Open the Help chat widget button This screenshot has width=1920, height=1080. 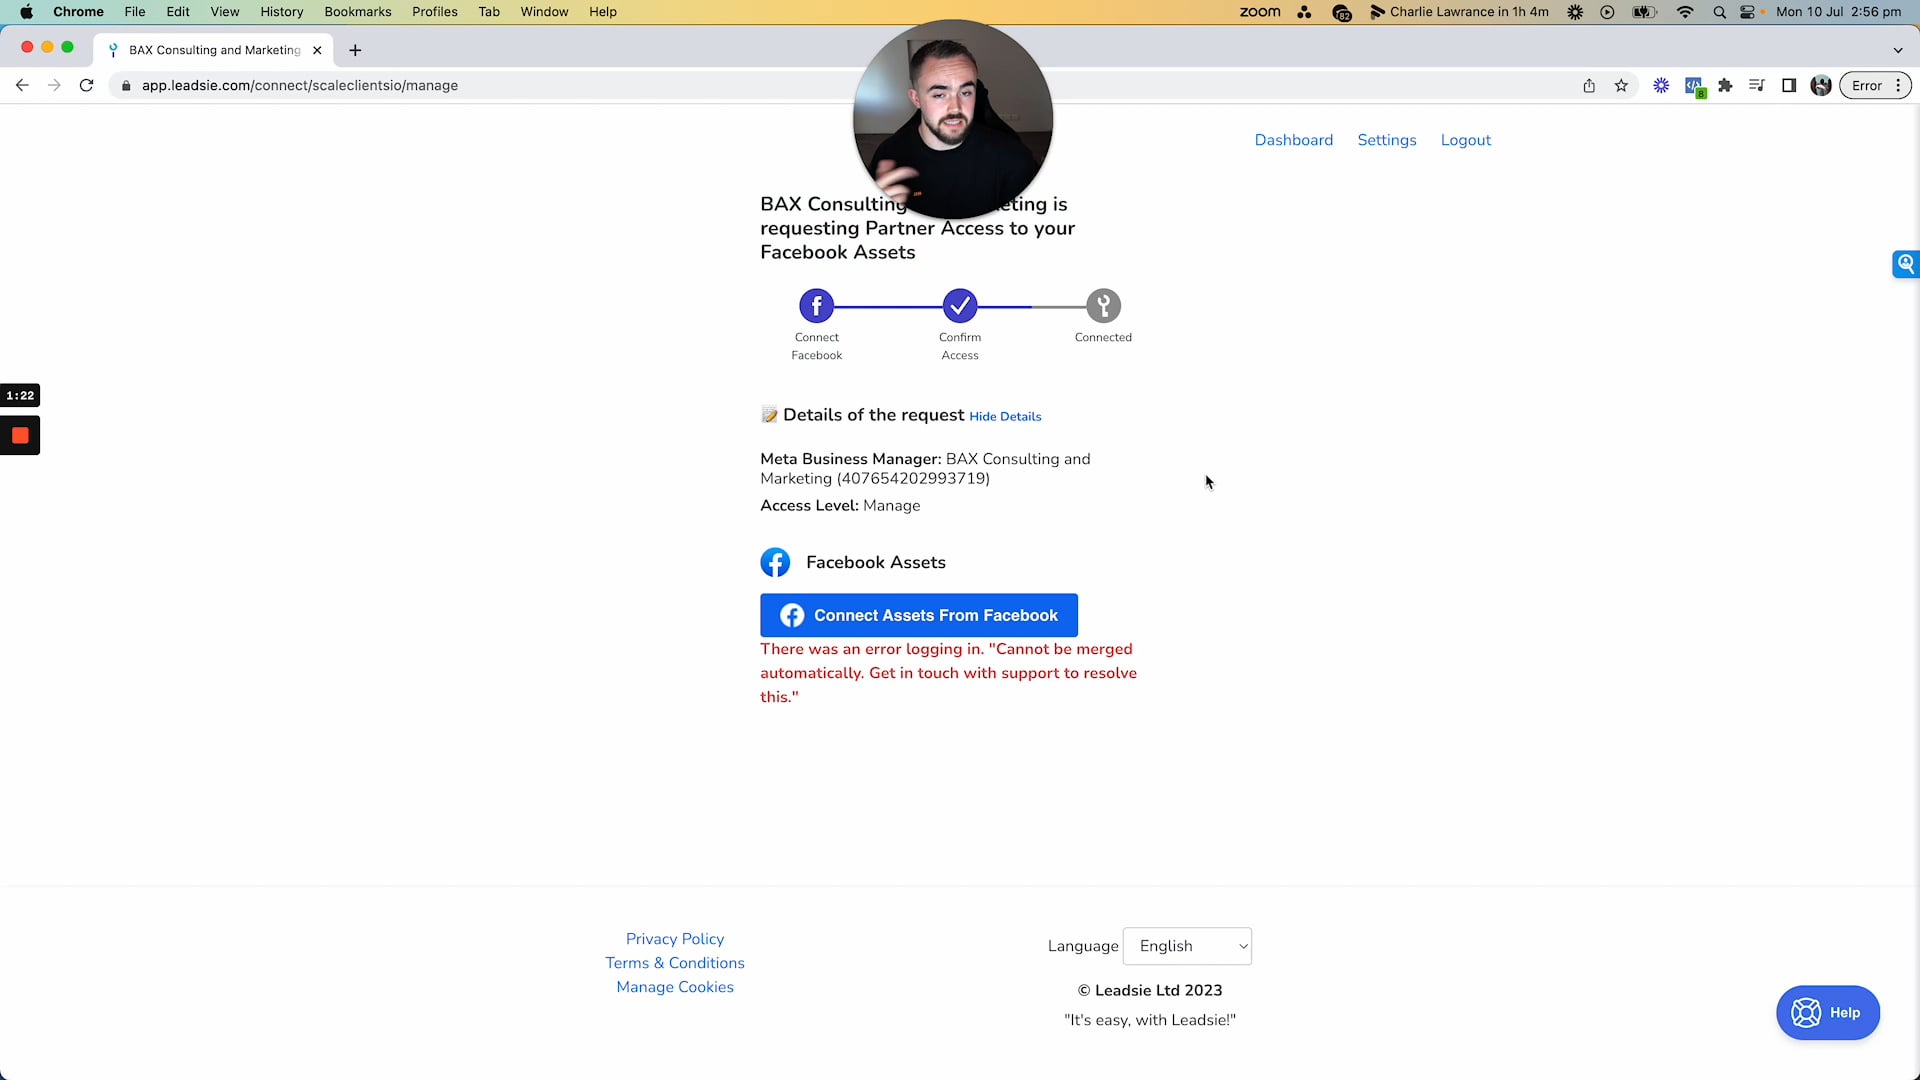tap(1828, 1013)
